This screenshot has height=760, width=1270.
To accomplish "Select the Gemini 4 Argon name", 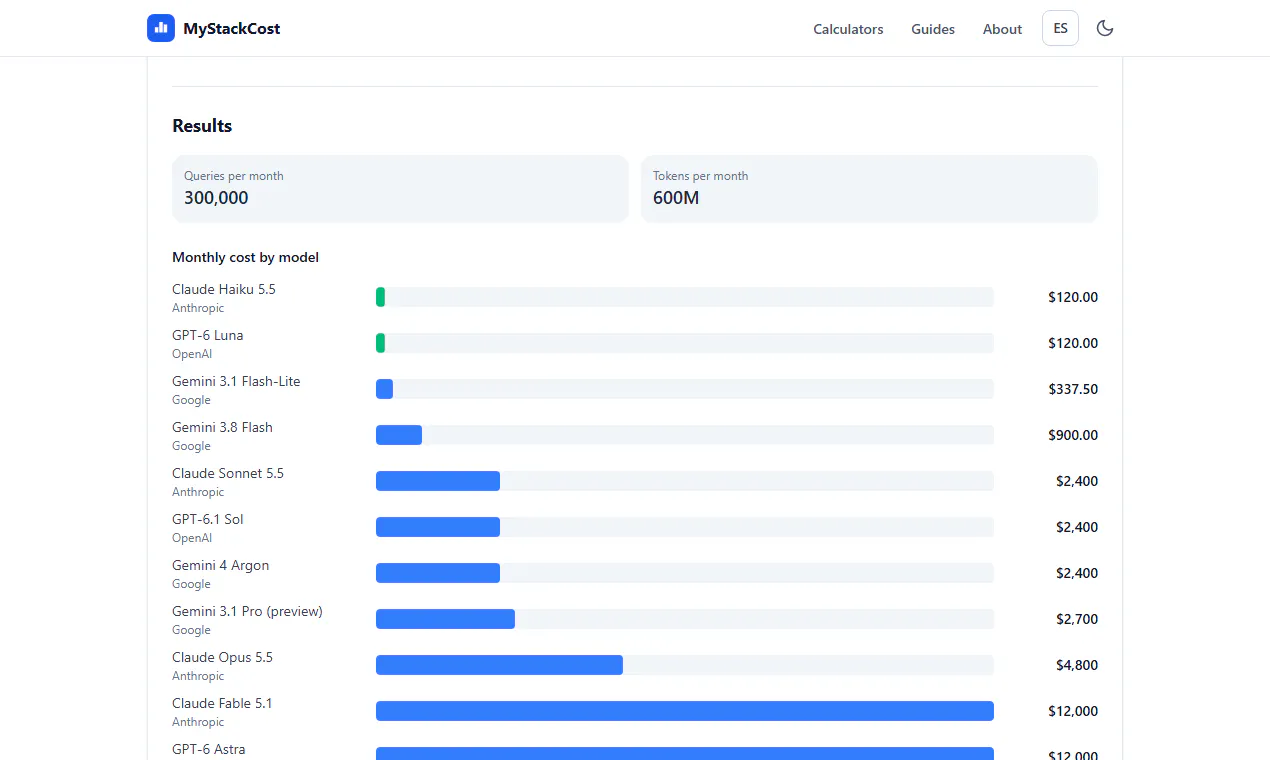I will tap(220, 565).
